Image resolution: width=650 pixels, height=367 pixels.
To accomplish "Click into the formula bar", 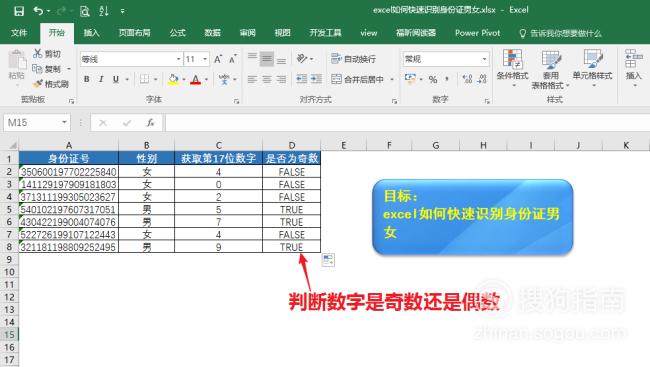I will pyautogui.click(x=407, y=123).
